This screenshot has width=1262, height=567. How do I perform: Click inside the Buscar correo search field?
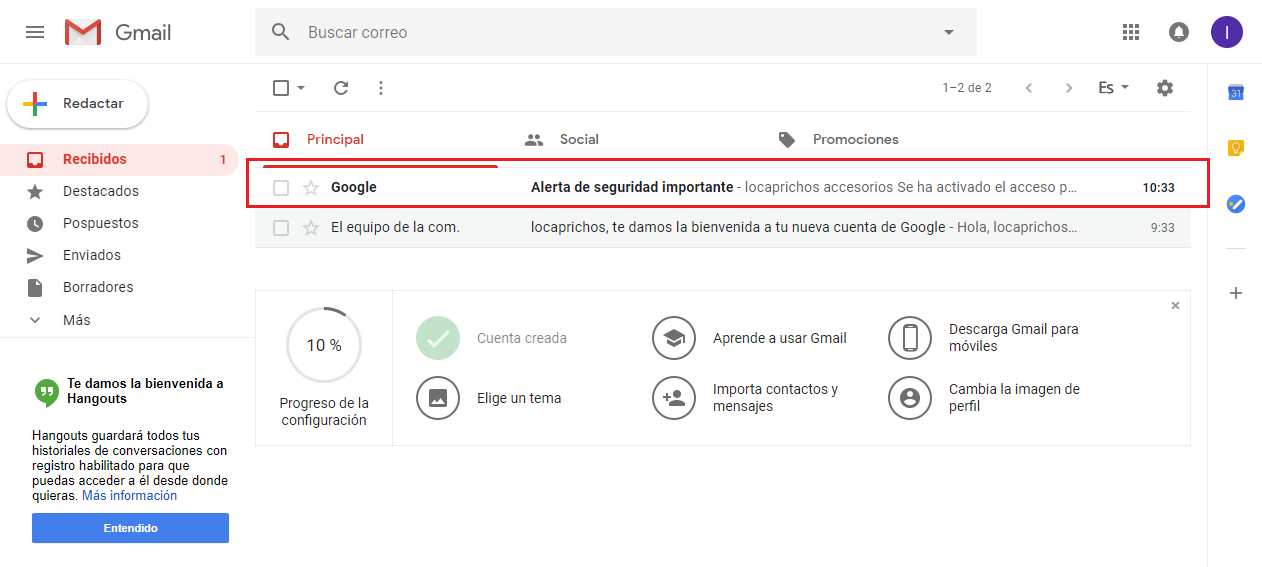click(600, 32)
